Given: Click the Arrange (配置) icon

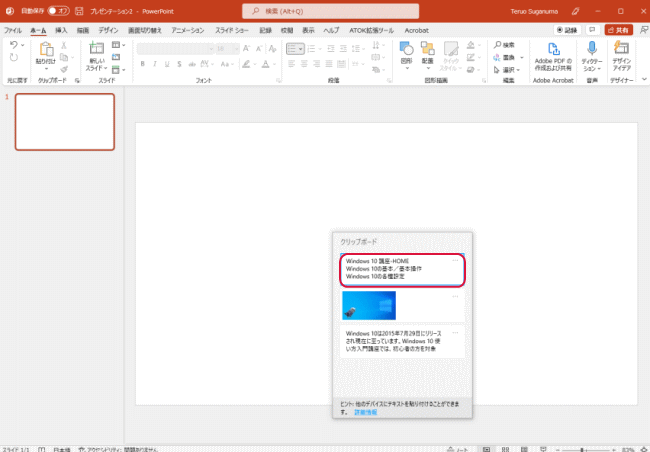Looking at the screenshot, I should coord(427,49).
